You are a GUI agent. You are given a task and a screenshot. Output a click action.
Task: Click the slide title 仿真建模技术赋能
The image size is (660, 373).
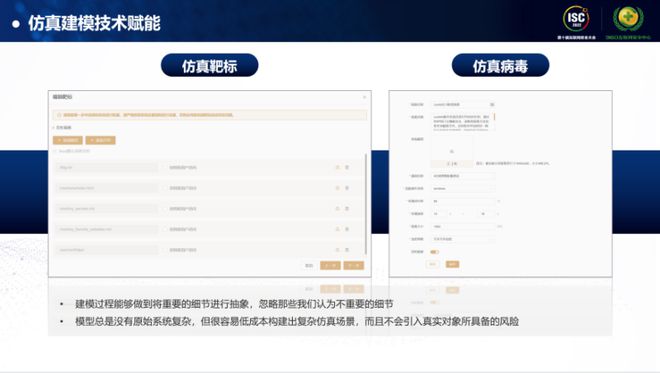tap(94, 23)
